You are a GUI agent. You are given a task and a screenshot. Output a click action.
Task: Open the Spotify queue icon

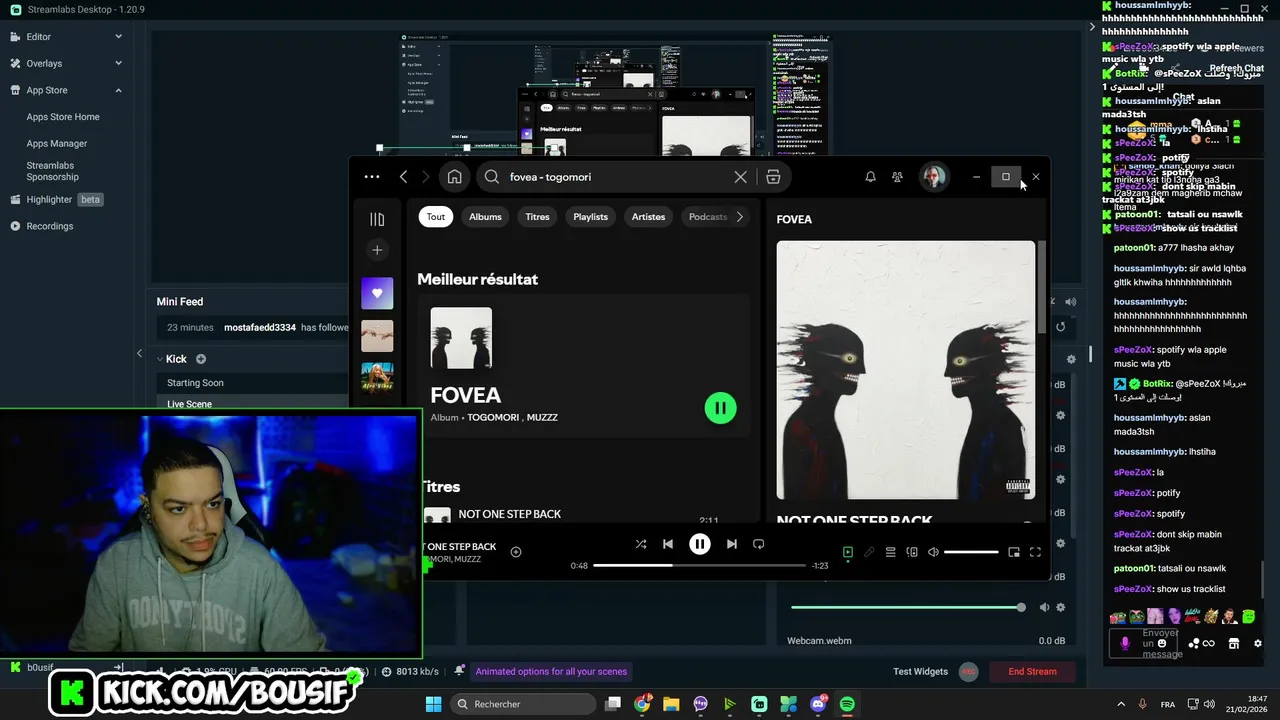(x=890, y=552)
